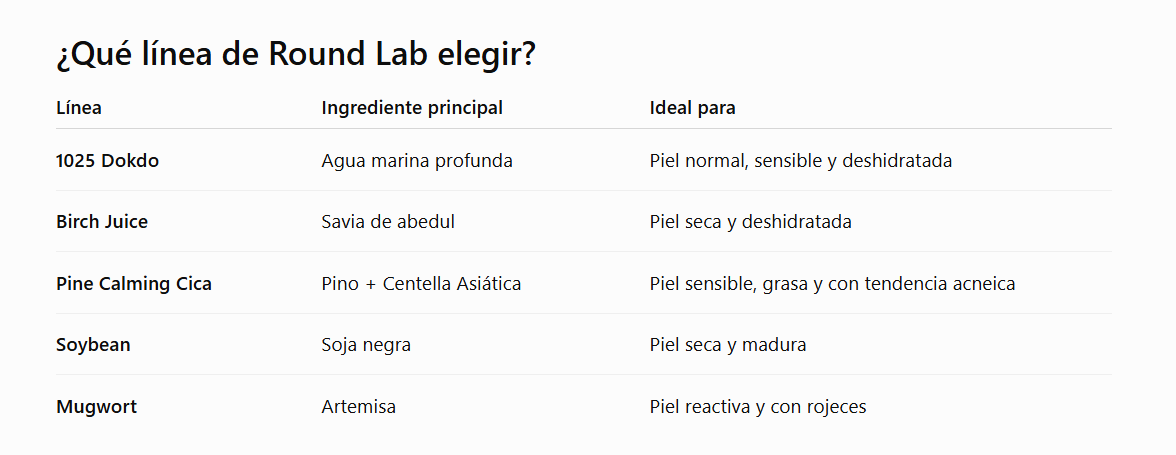Image resolution: width=1176 pixels, height=455 pixels.
Task: Select the 'Piel seca y madura' cell
Action: (728, 345)
